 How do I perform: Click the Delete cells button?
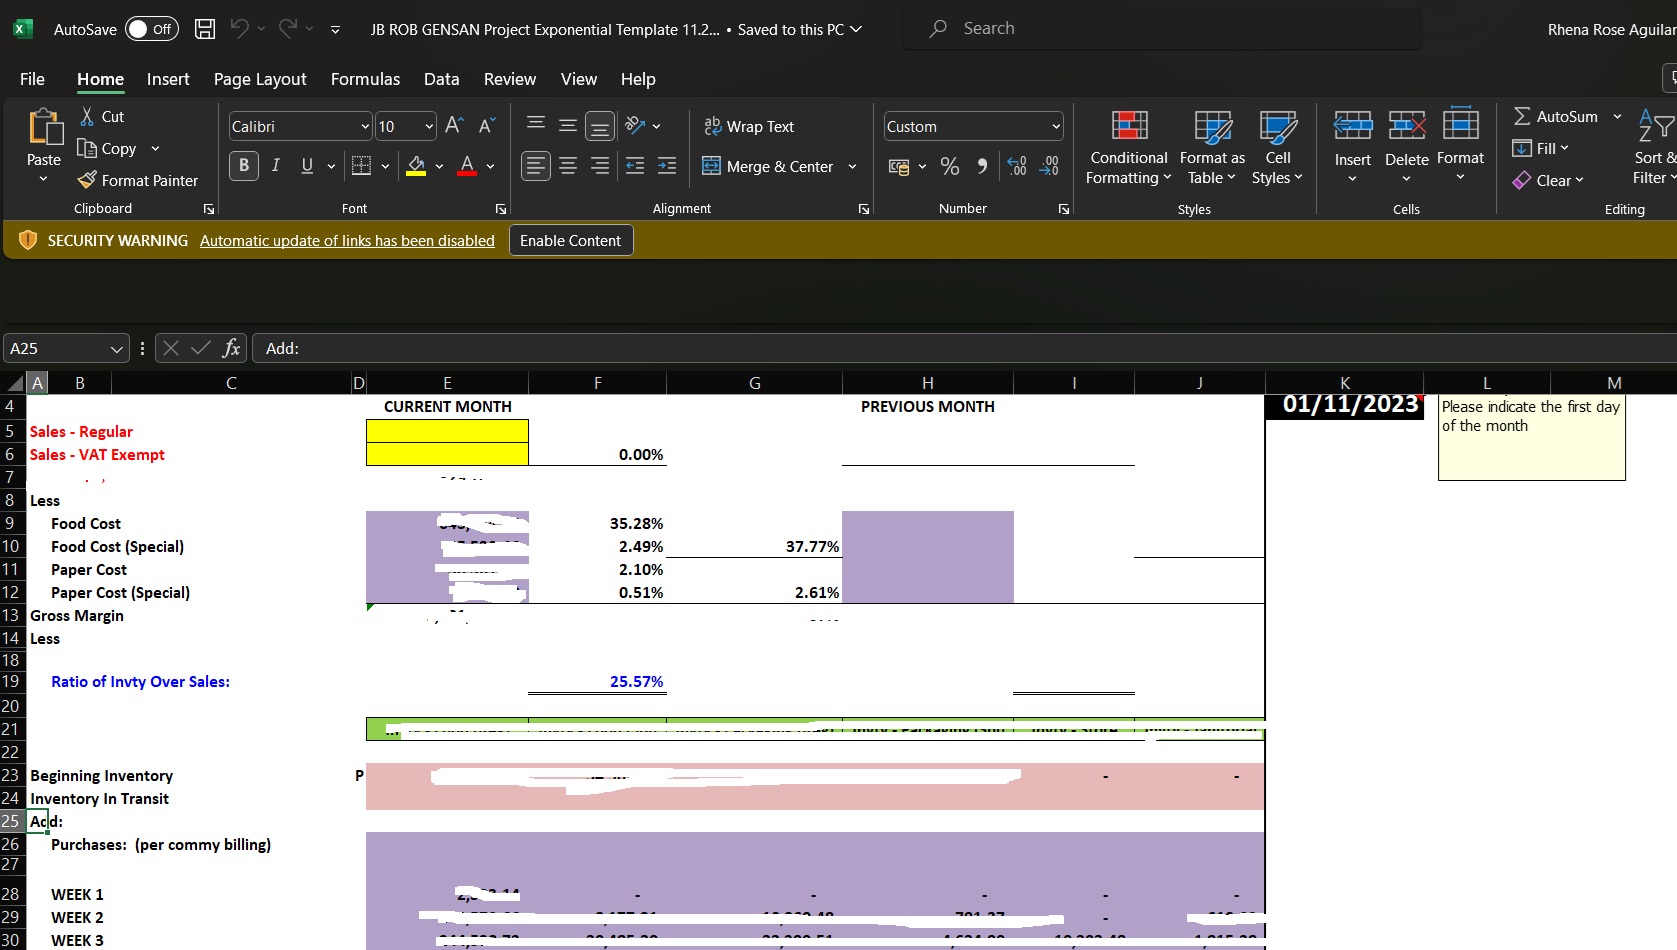[1406, 146]
